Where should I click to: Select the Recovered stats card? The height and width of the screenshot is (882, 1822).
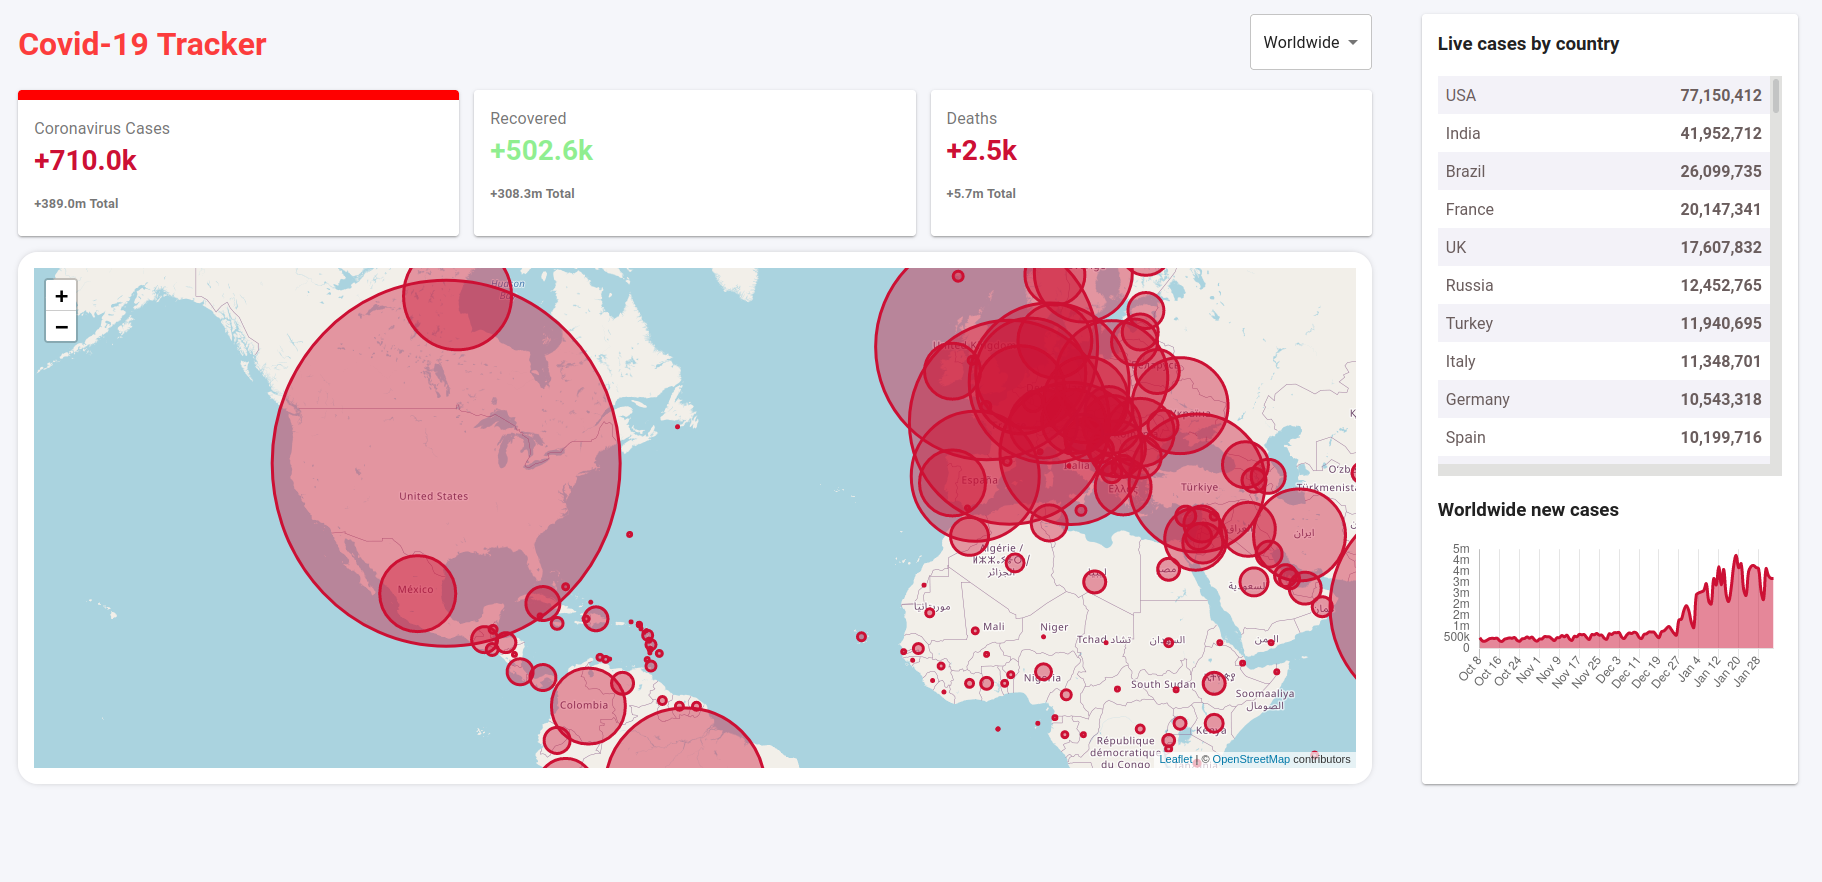point(694,163)
